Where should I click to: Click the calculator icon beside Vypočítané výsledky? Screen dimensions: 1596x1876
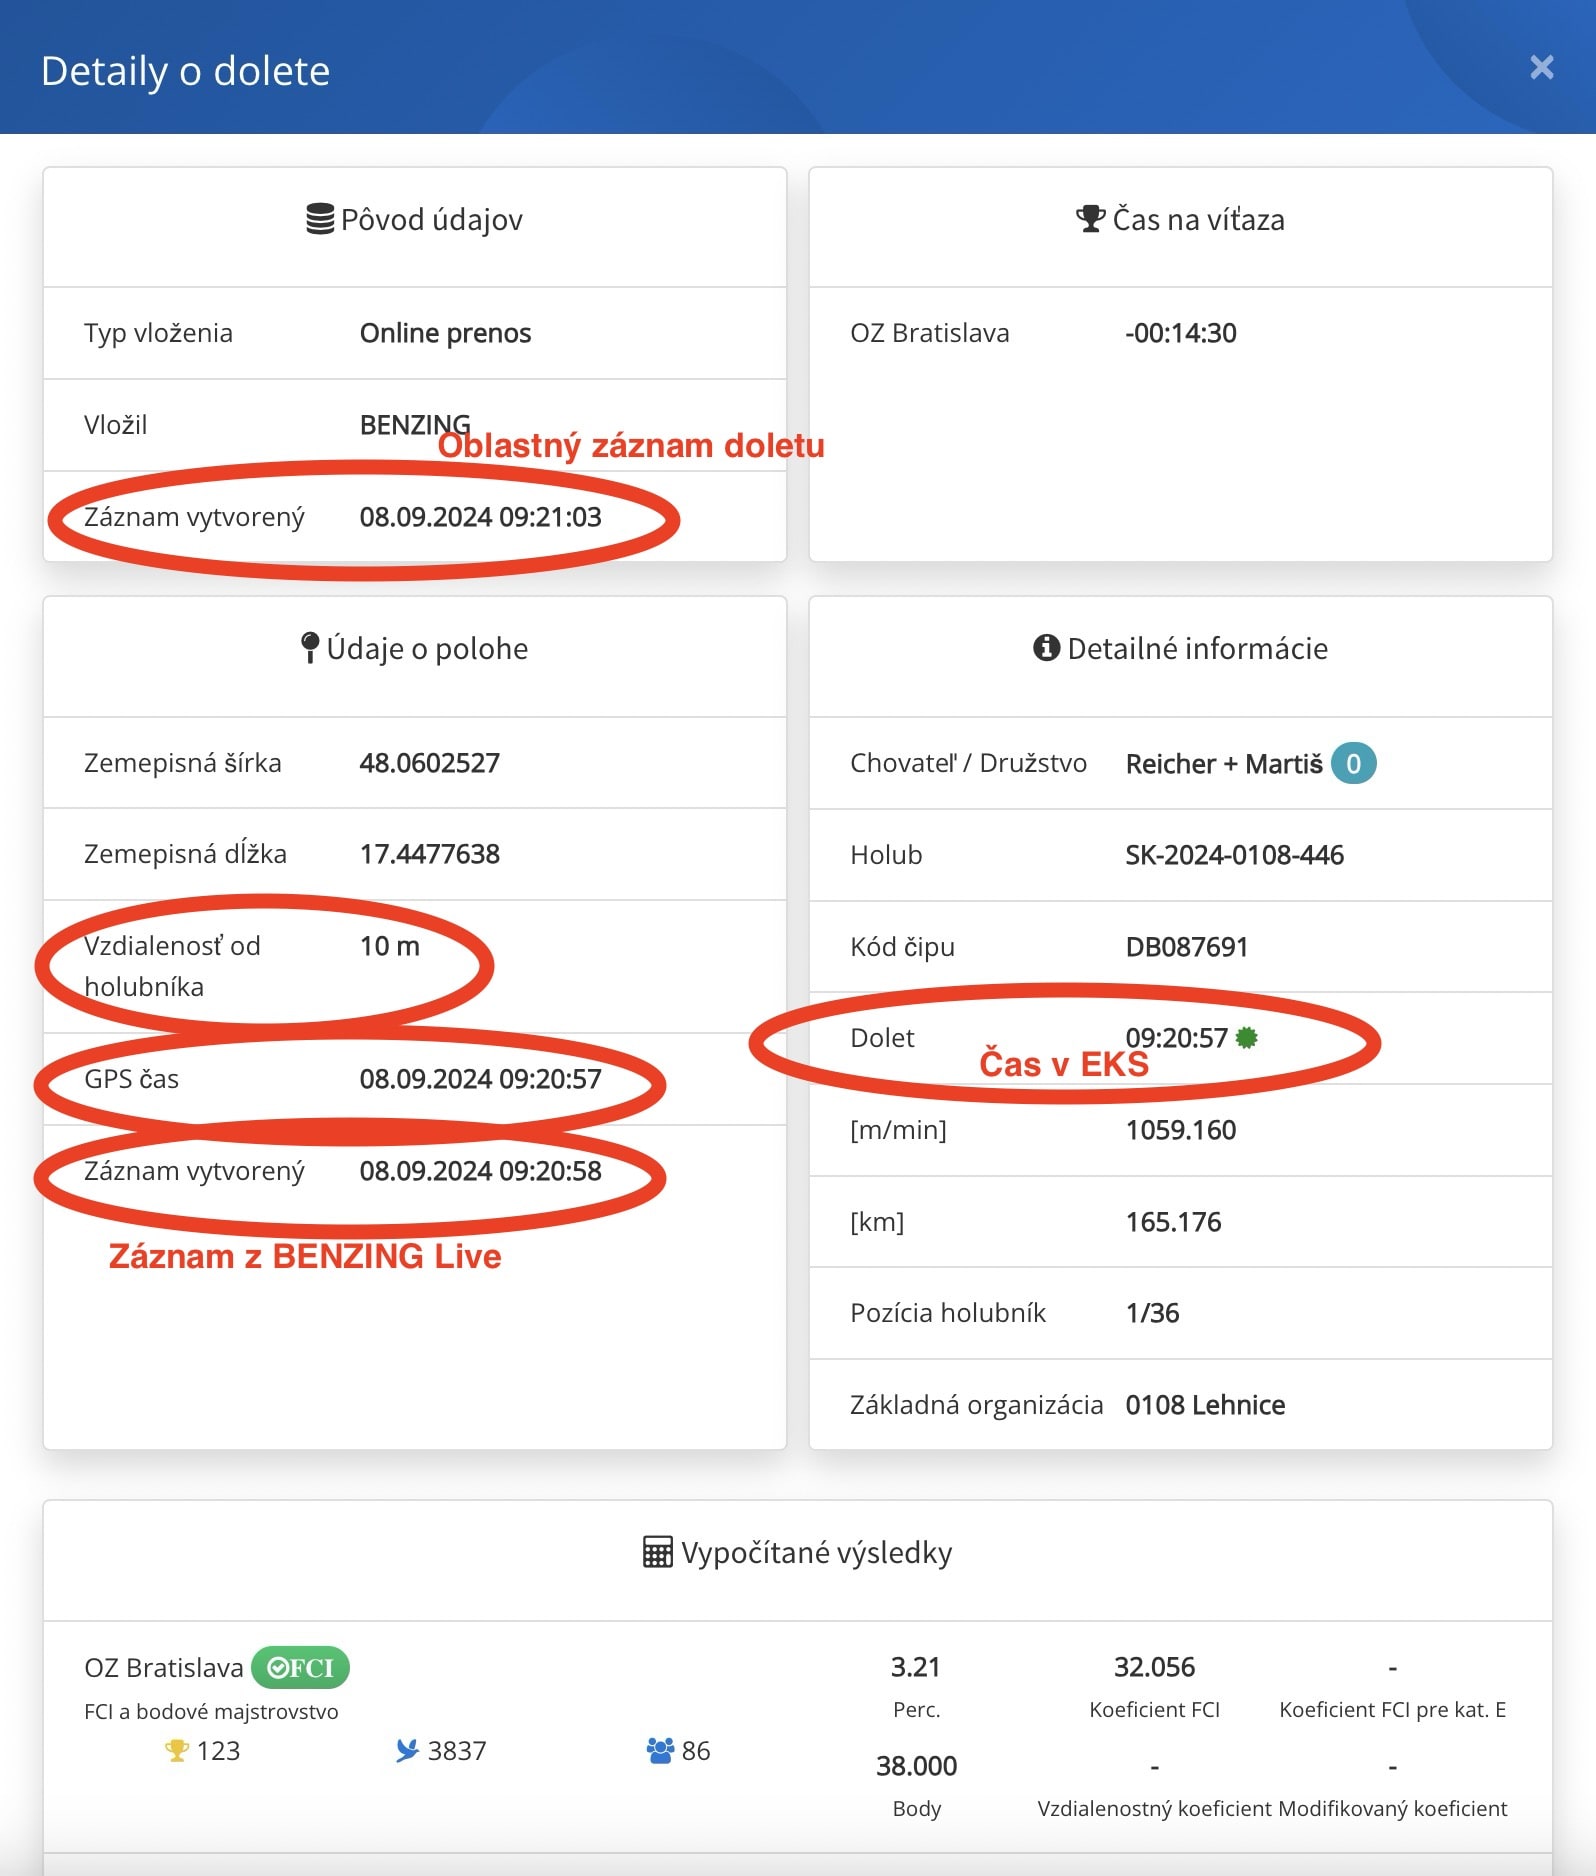[x=657, y=1552]
